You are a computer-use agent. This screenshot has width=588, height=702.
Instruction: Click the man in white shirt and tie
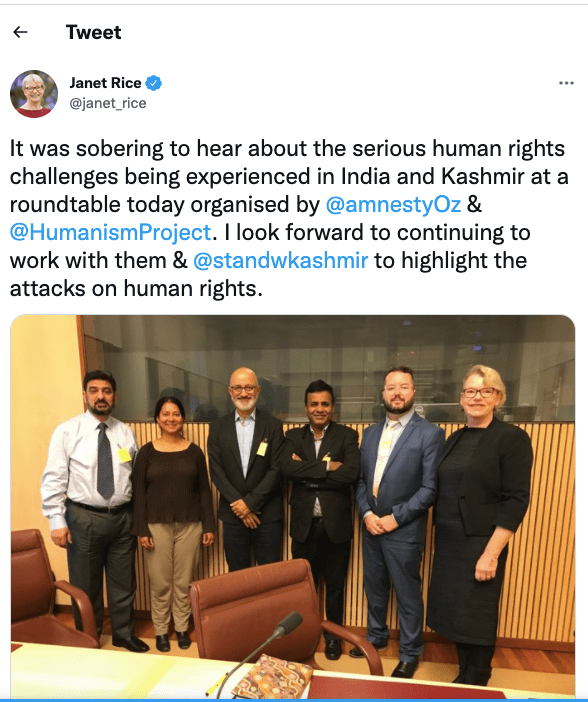(92, 506)
